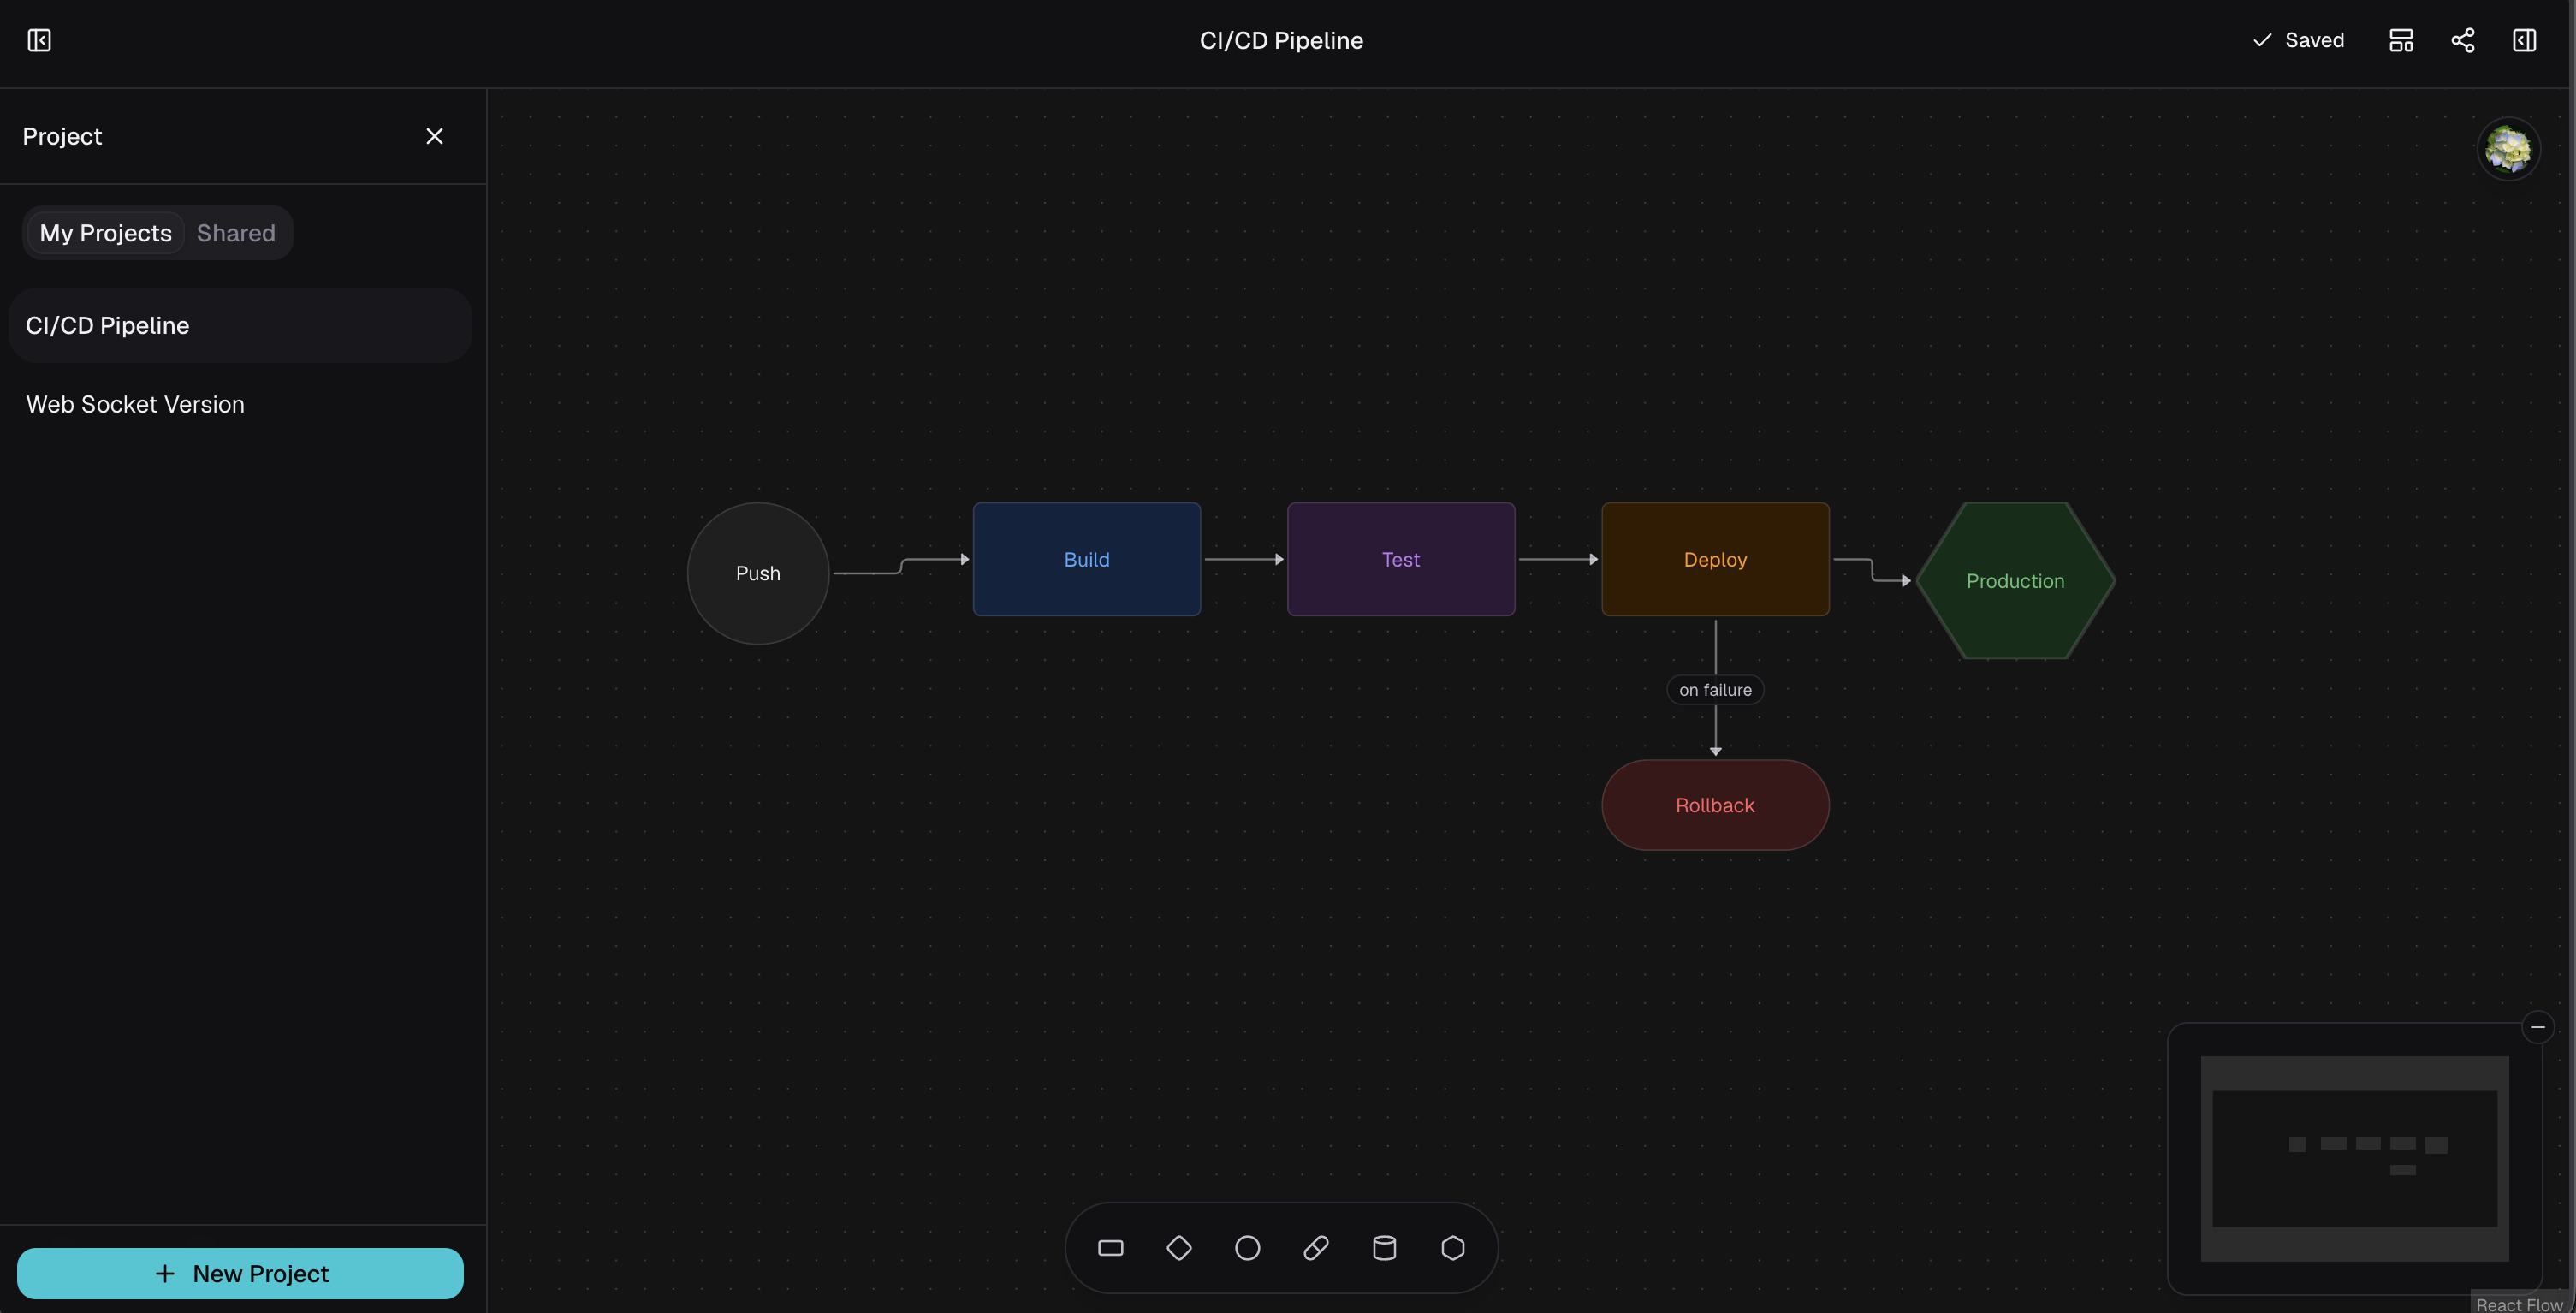2576x1313 pixels.
Task: Open the Web Socket Version project
Action: tap(240, 404)
